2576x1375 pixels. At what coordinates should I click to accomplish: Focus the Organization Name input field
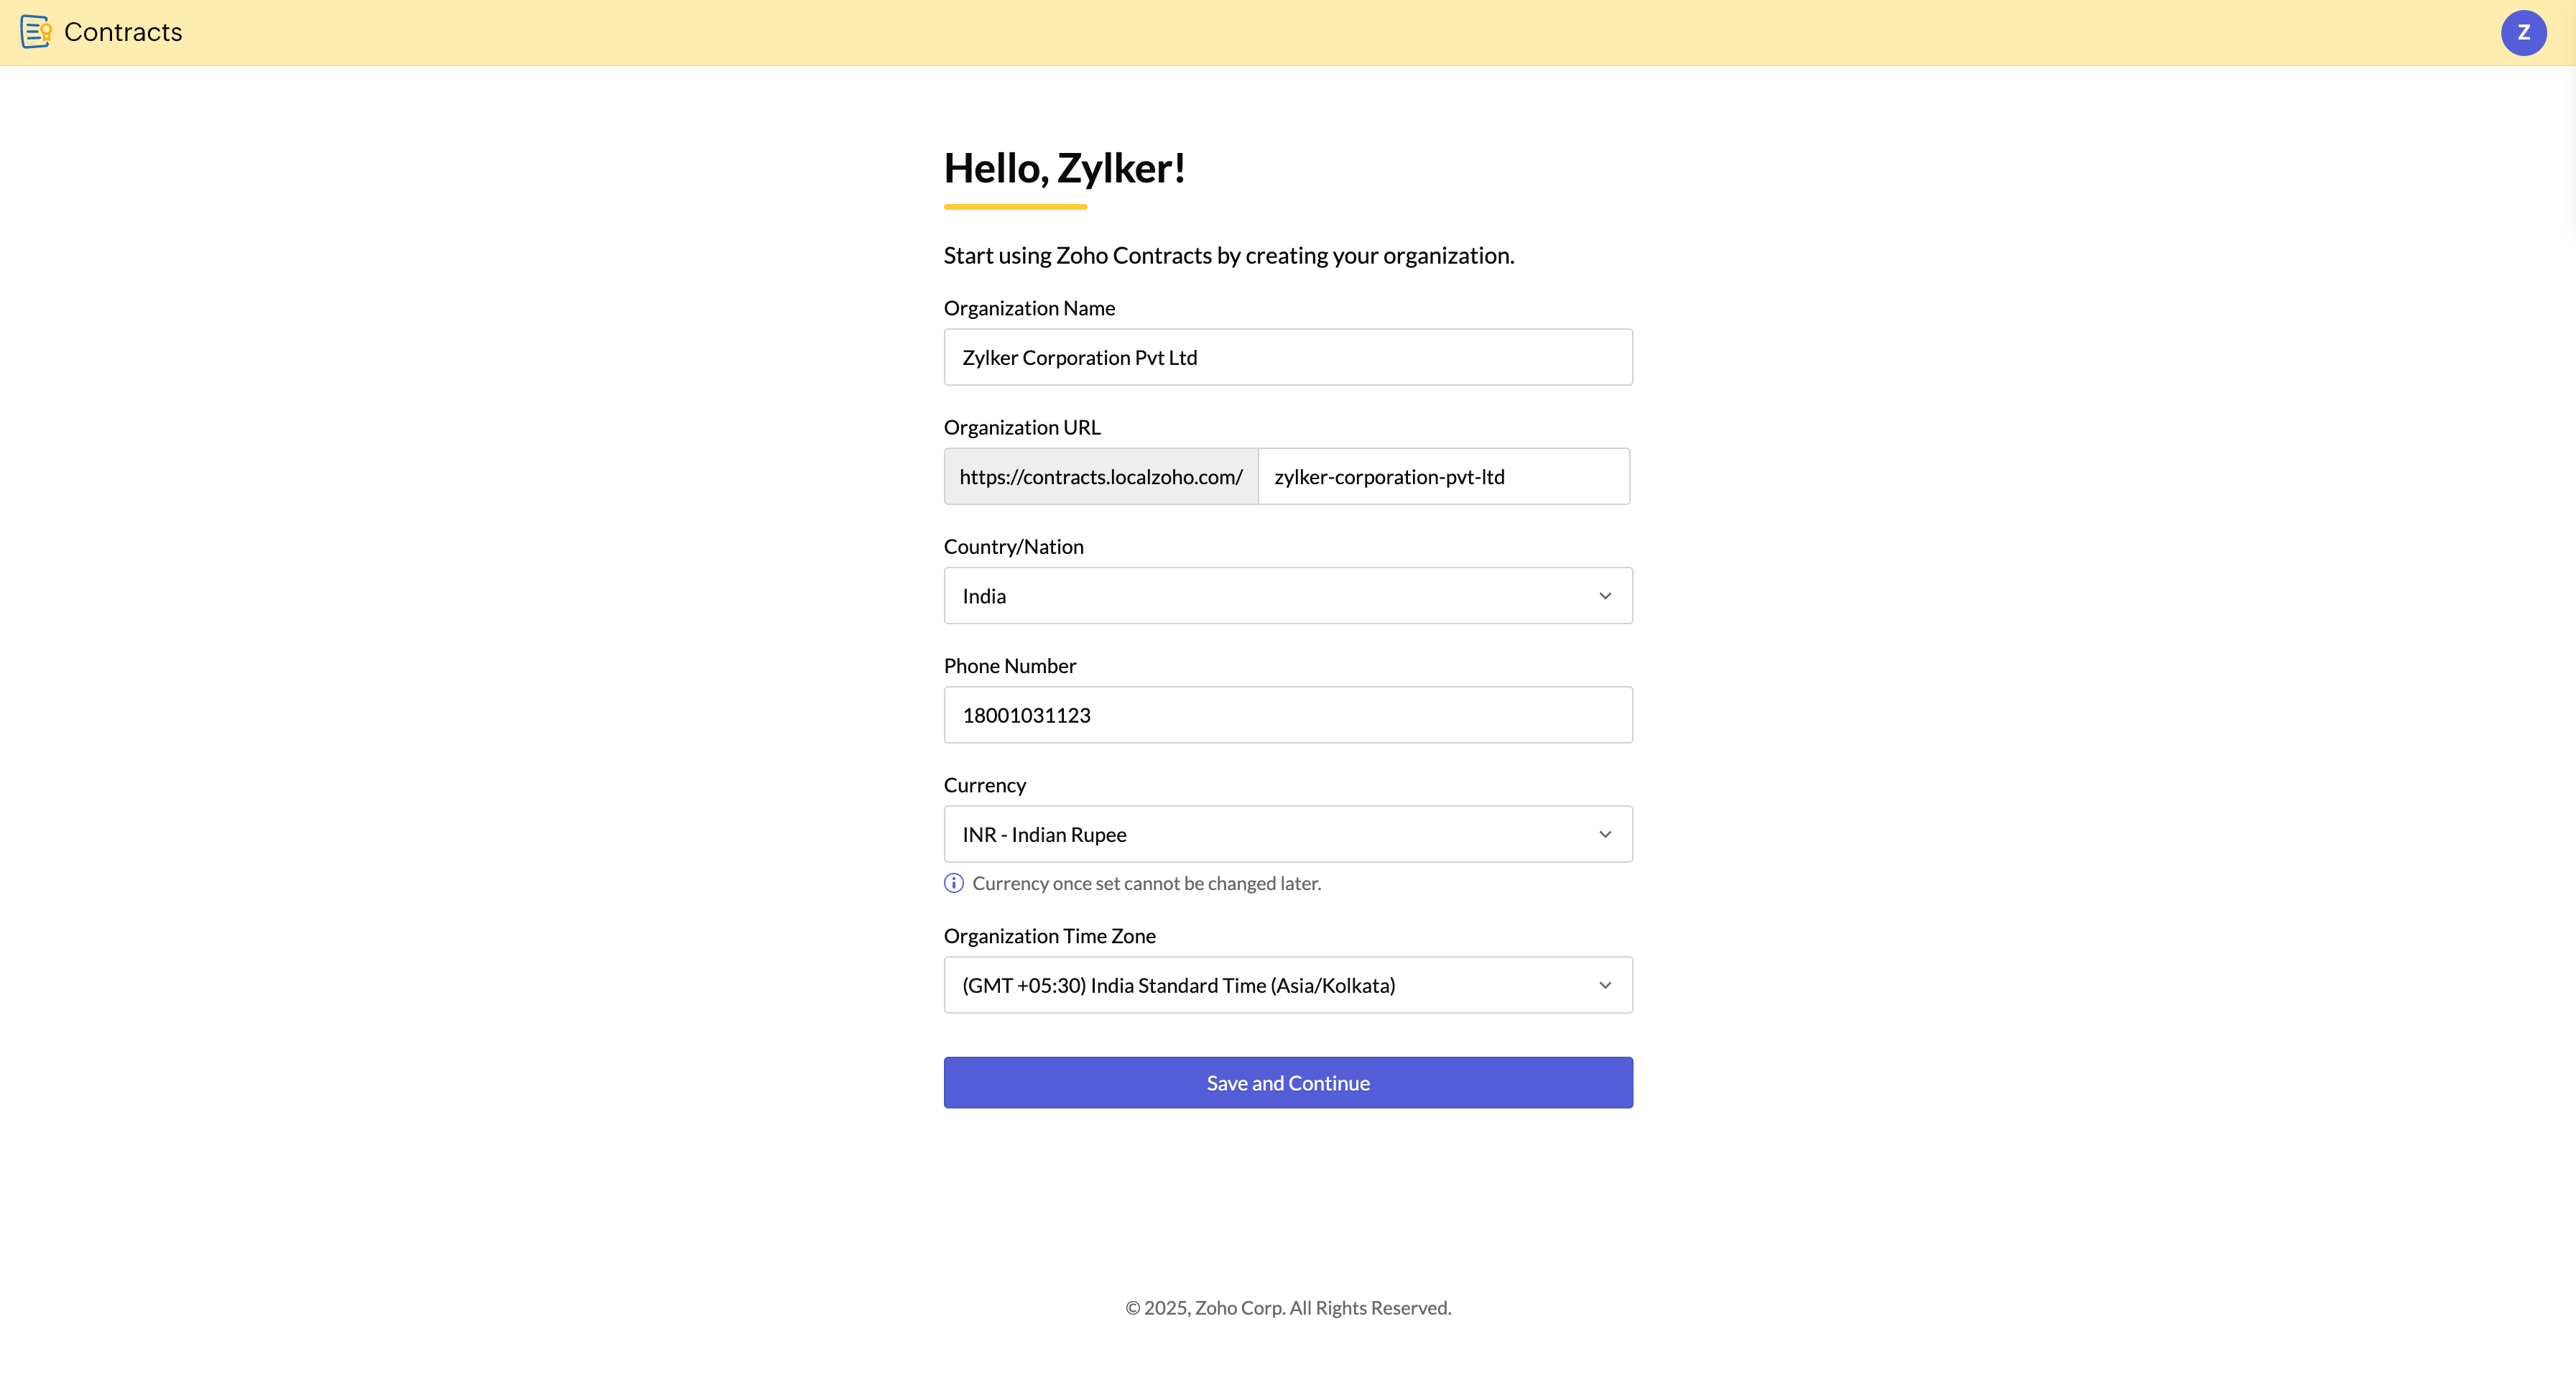point(1287,357)
